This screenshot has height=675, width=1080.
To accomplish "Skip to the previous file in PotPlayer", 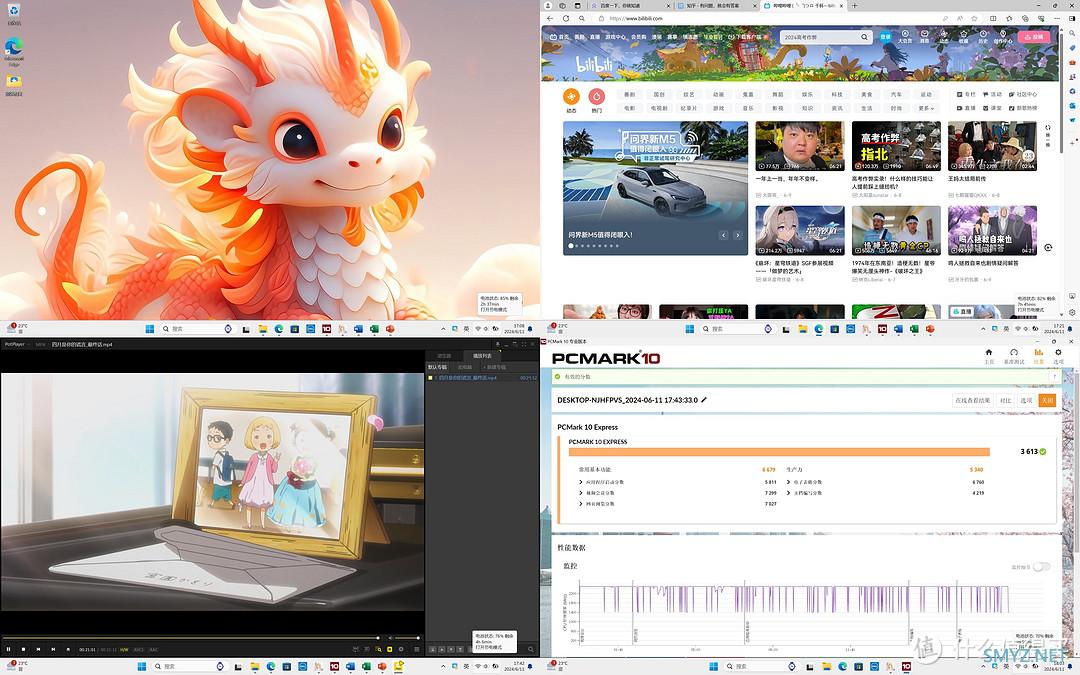I will click(x=39, y=649).
